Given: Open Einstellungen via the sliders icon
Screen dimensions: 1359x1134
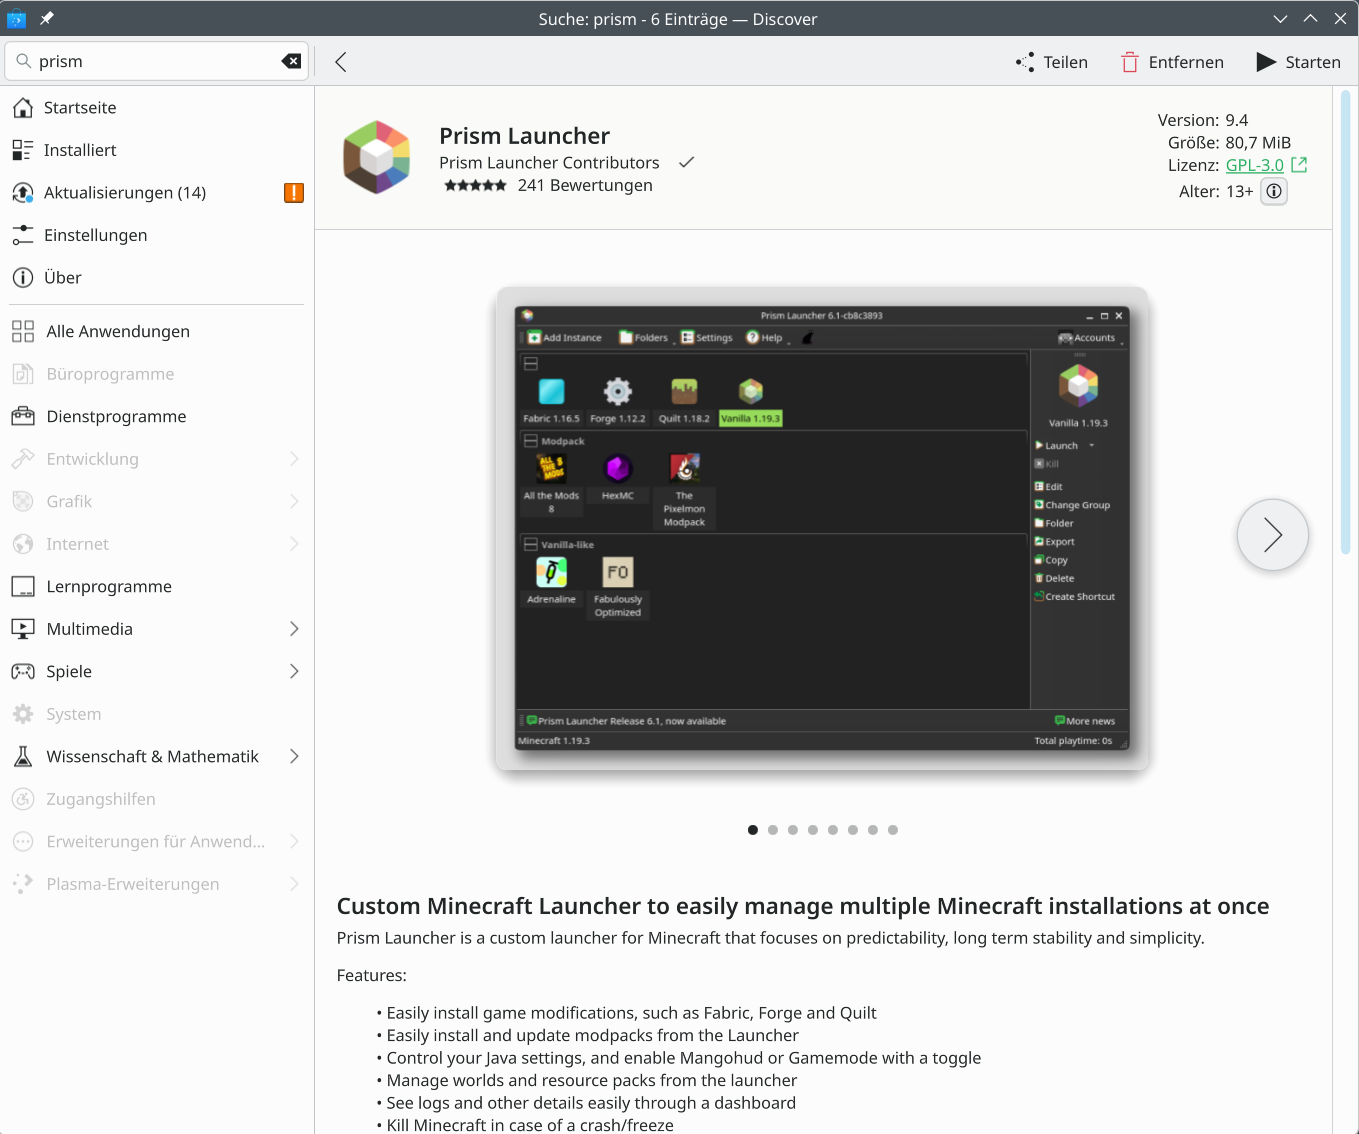Looking at the screenshot, I should point(23,235).
